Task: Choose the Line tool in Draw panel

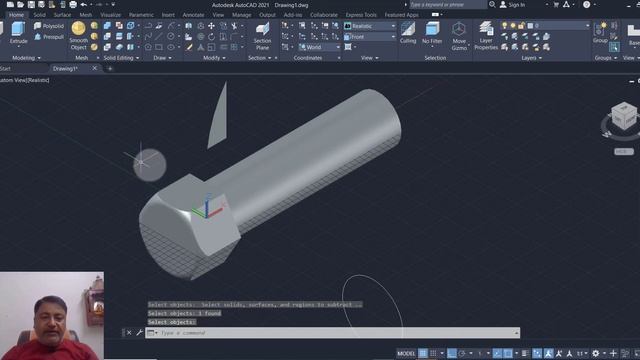Action: [159, 37]
